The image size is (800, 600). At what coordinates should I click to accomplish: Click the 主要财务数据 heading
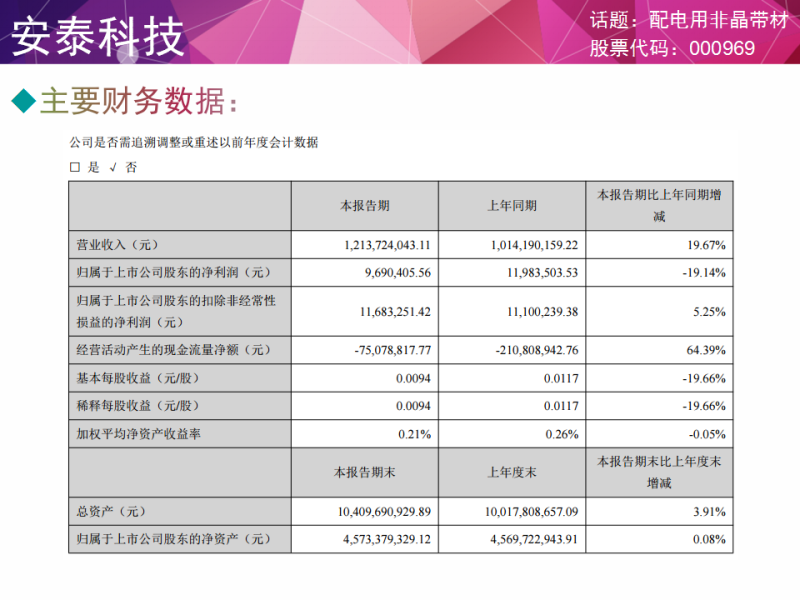pos(138,101)
